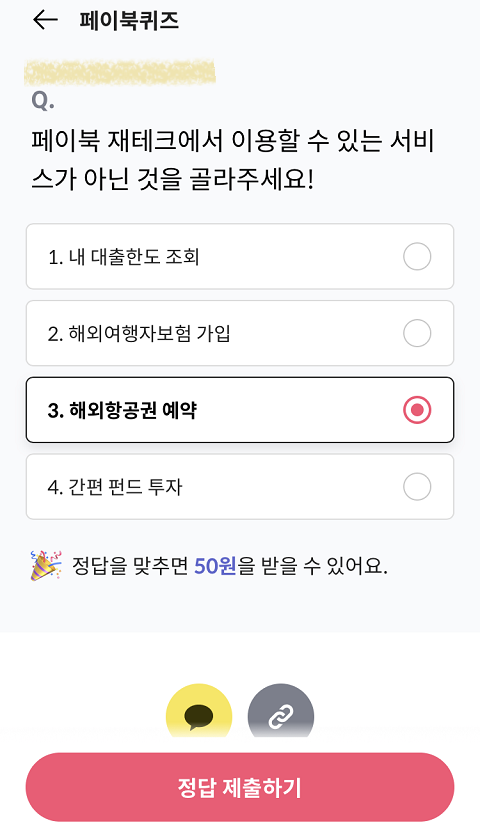This screenshot has height=838, width=480.
Task: Choose answer text '1. 내 대출한도 조회'
Action: click(123, 257)
